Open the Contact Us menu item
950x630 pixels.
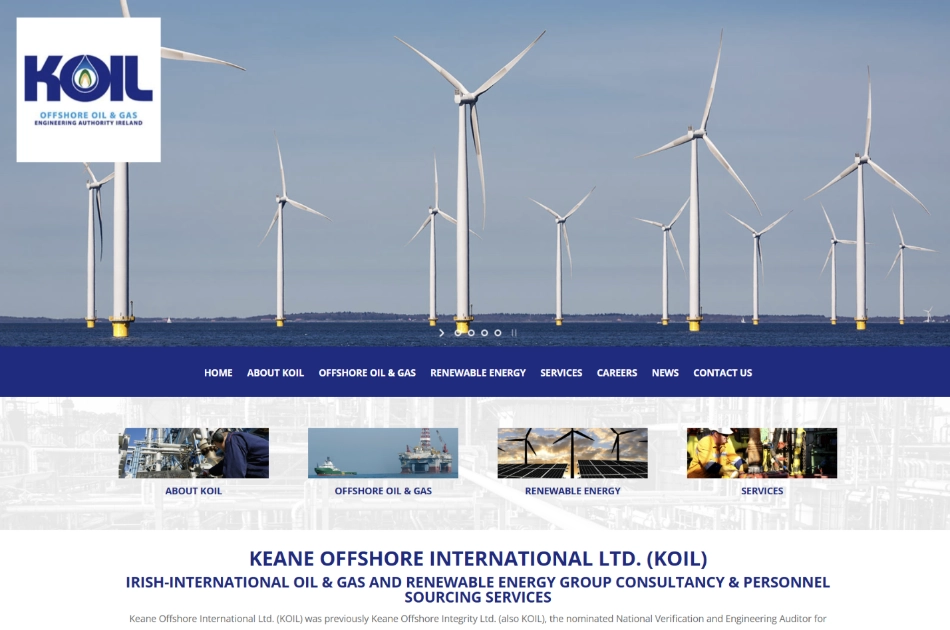[723, 373]
